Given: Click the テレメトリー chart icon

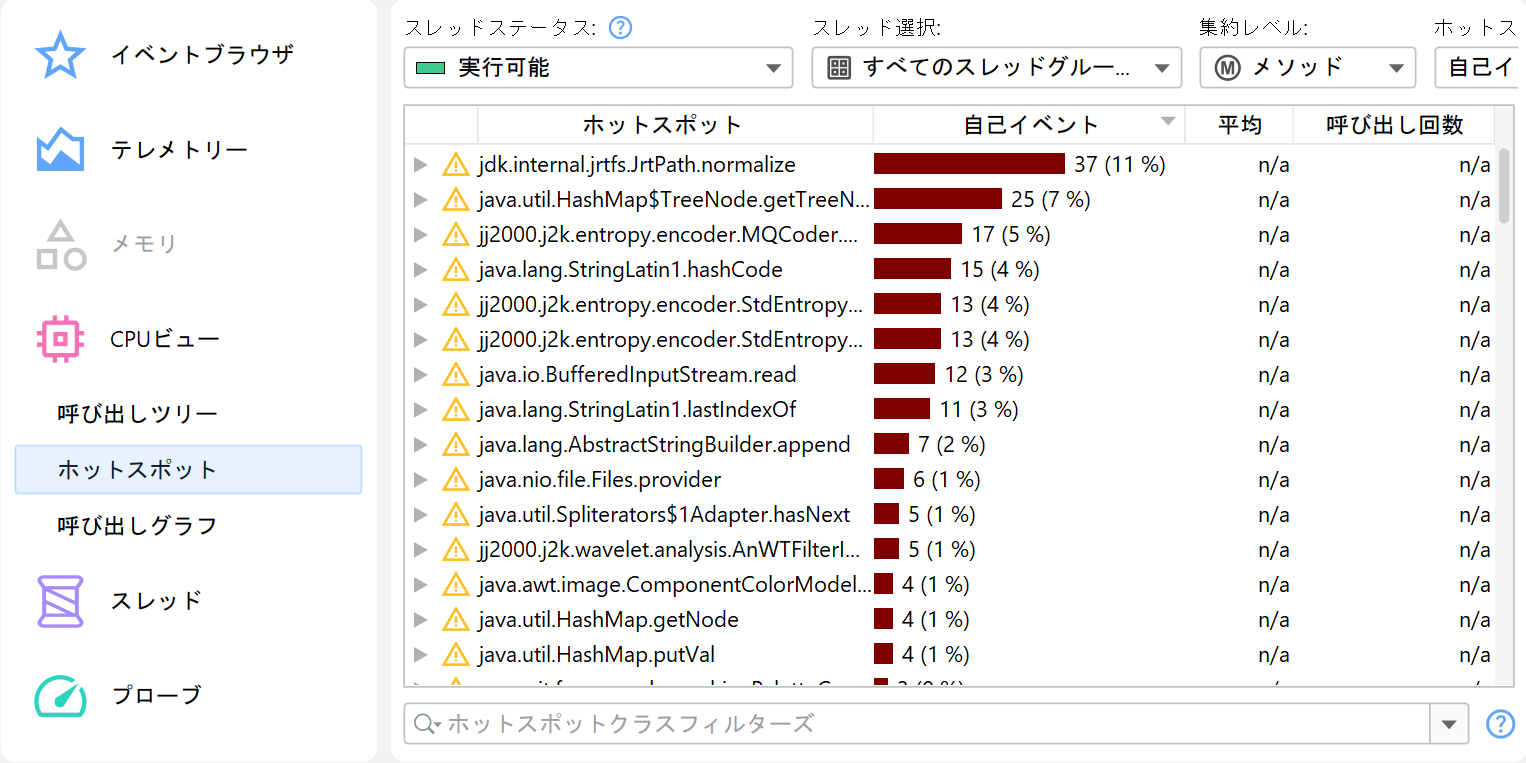Looking at the screenshot, I should (x=60, y=150).
